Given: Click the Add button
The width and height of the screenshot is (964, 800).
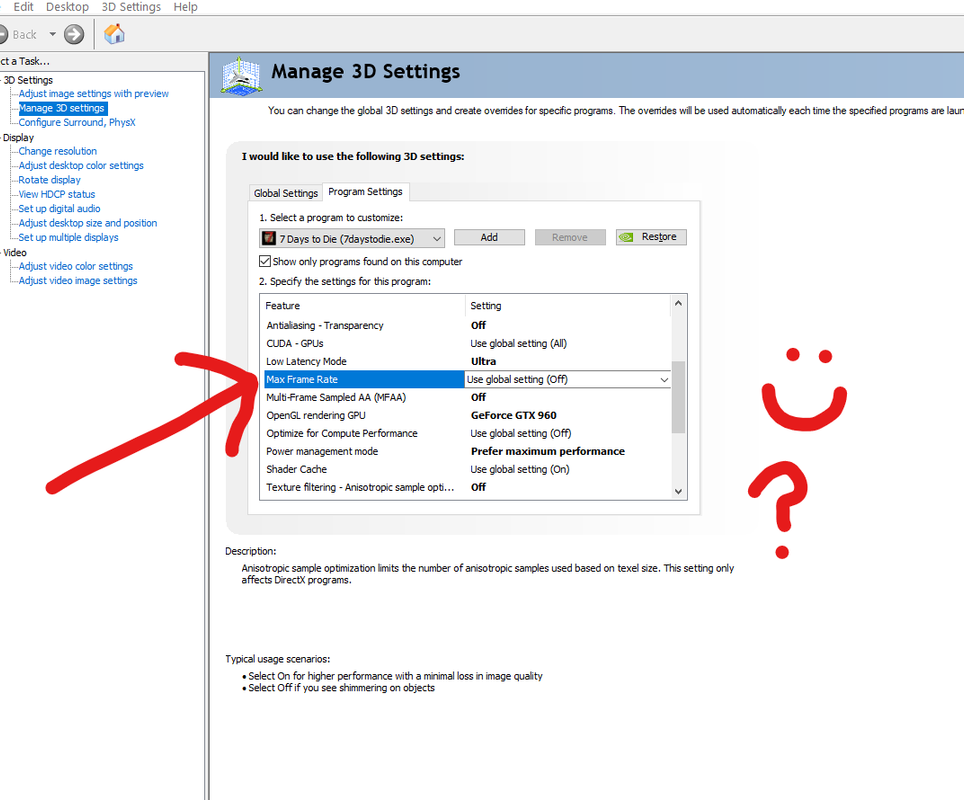Looking at the screenshot, I should 489,237.
